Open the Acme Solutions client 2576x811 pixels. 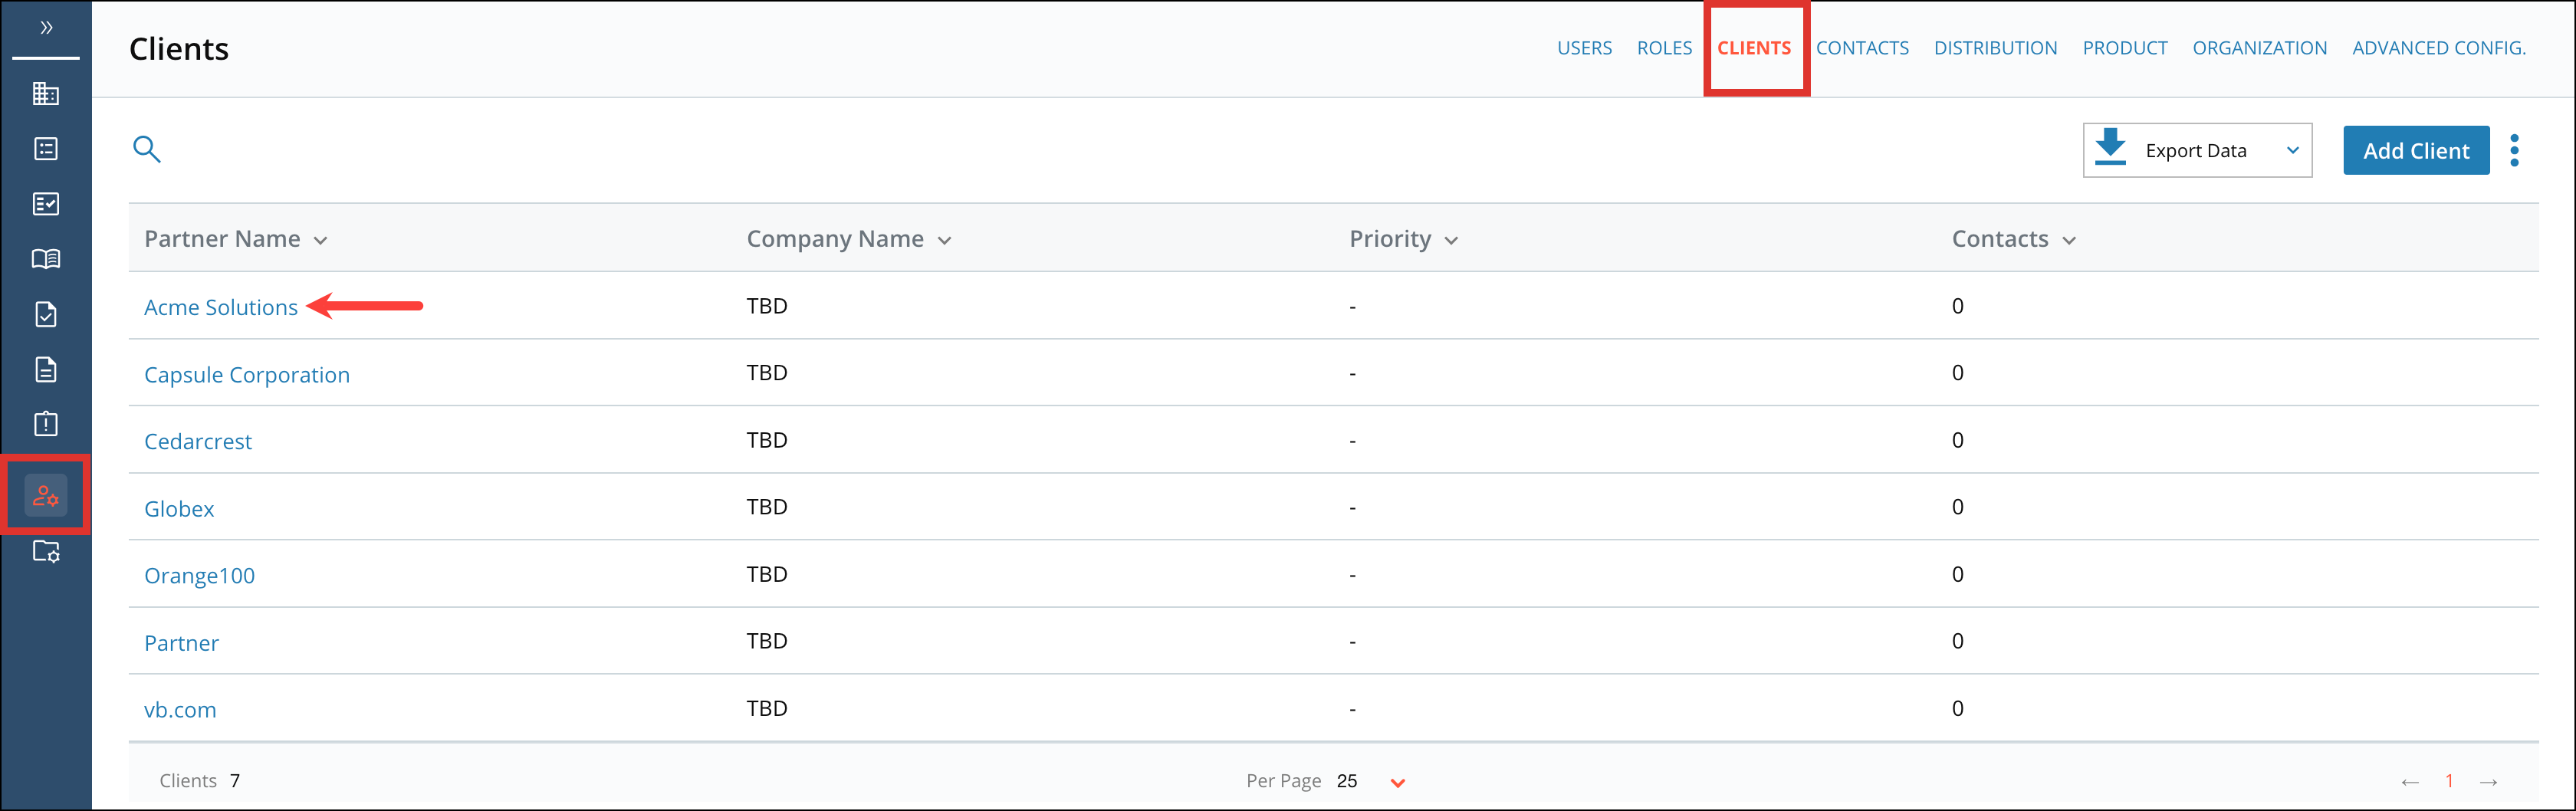coord(221,307)
